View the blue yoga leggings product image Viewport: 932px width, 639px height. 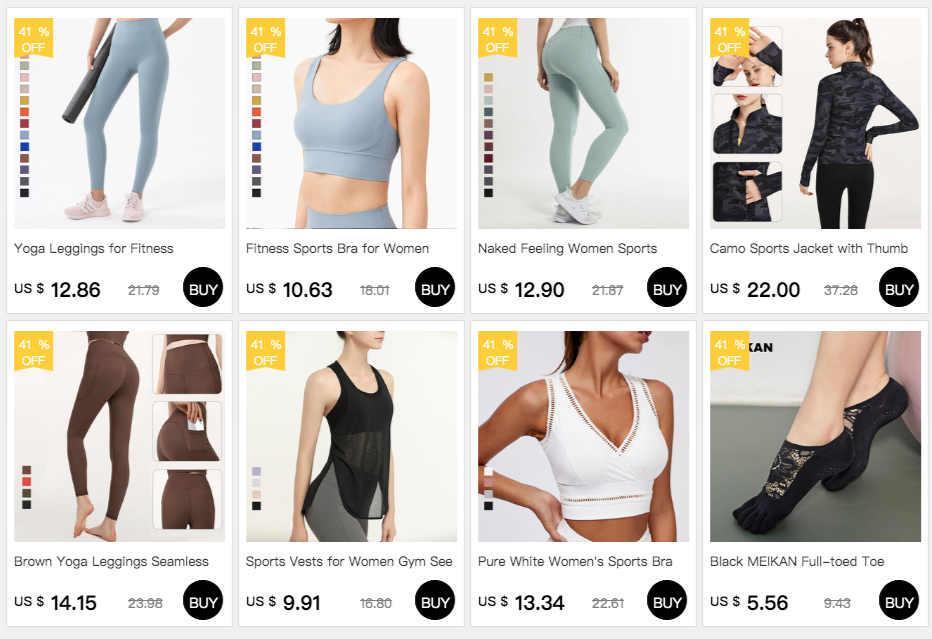pyautogui.click(x=119, y=123)
